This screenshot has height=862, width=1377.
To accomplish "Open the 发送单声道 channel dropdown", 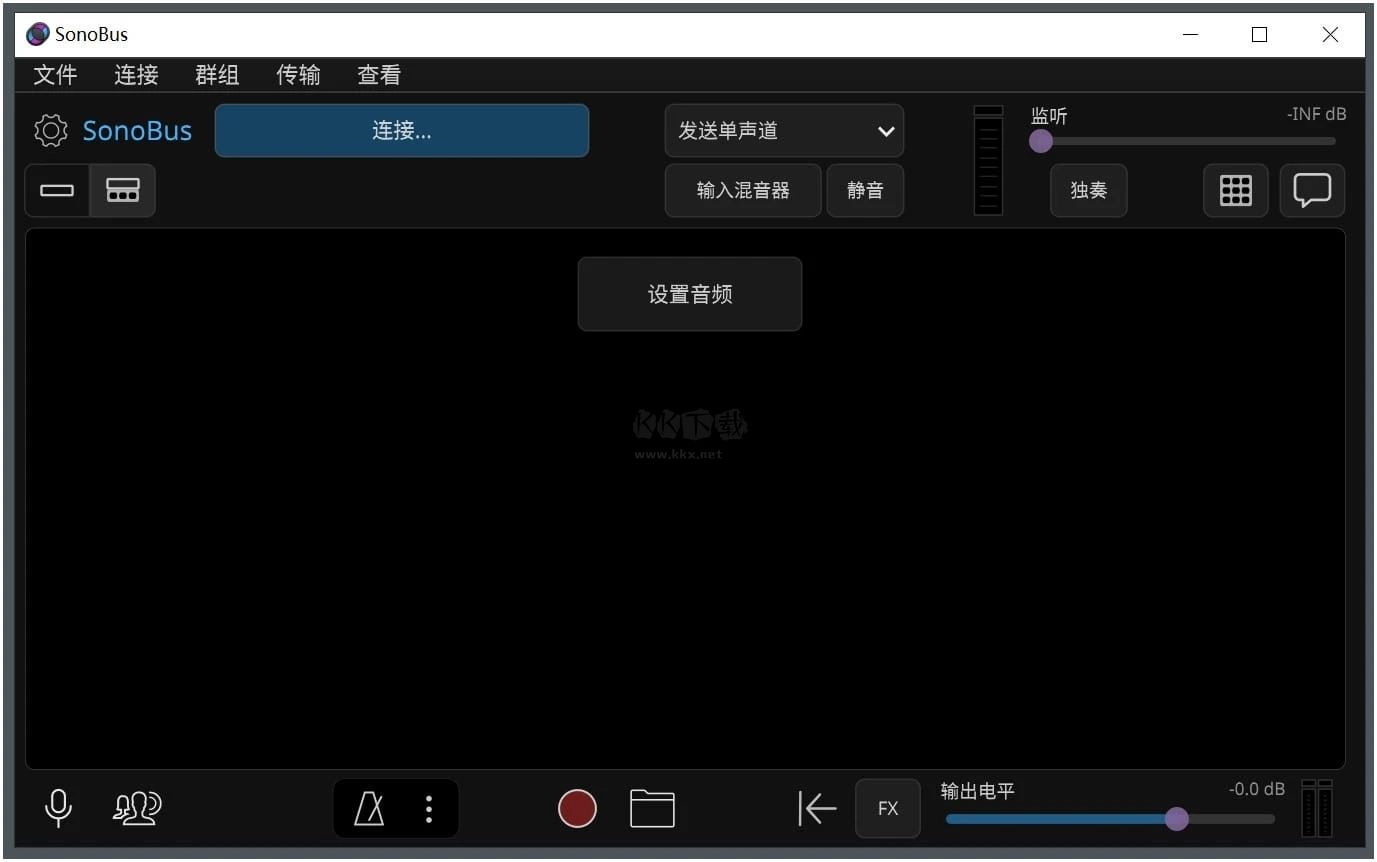I will pos(784,130).
